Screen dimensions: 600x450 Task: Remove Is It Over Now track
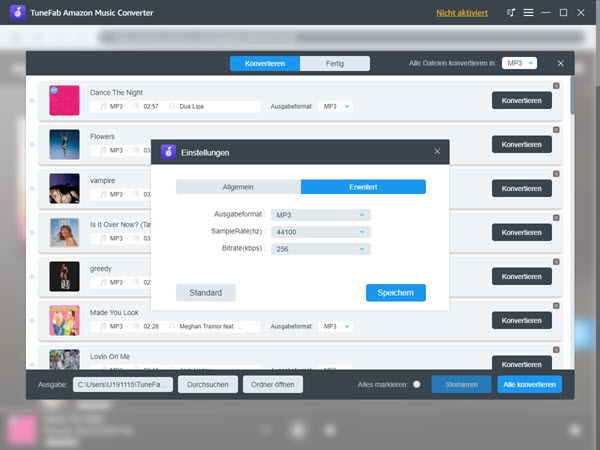pyautogui.click(x=556, y=218)
